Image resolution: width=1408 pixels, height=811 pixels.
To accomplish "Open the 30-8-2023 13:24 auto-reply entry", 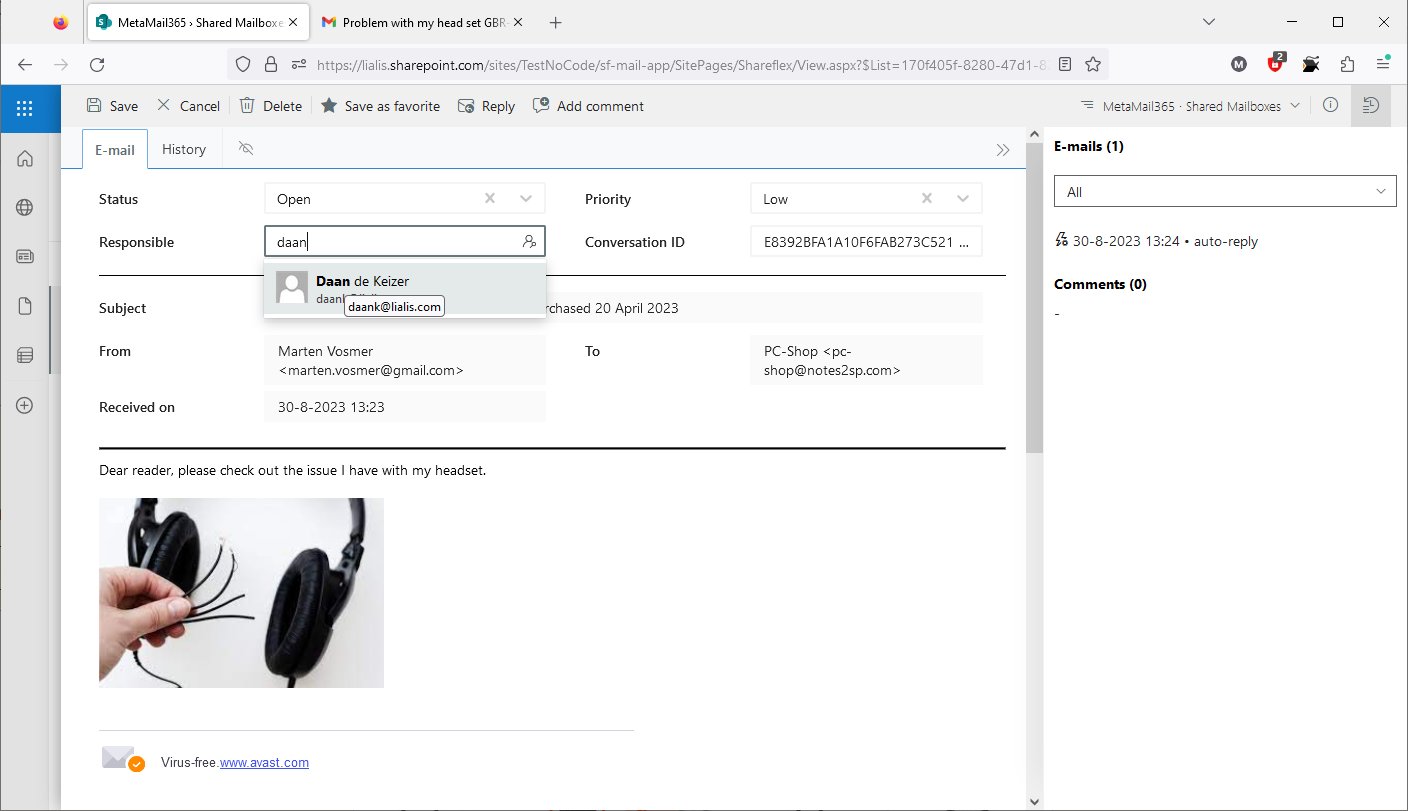I will coord(1157,241).
